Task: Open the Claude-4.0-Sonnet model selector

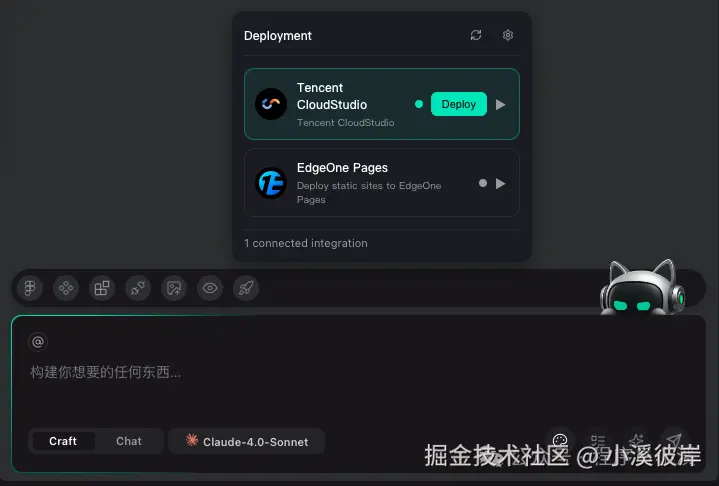Action: [x=247, y=442]
